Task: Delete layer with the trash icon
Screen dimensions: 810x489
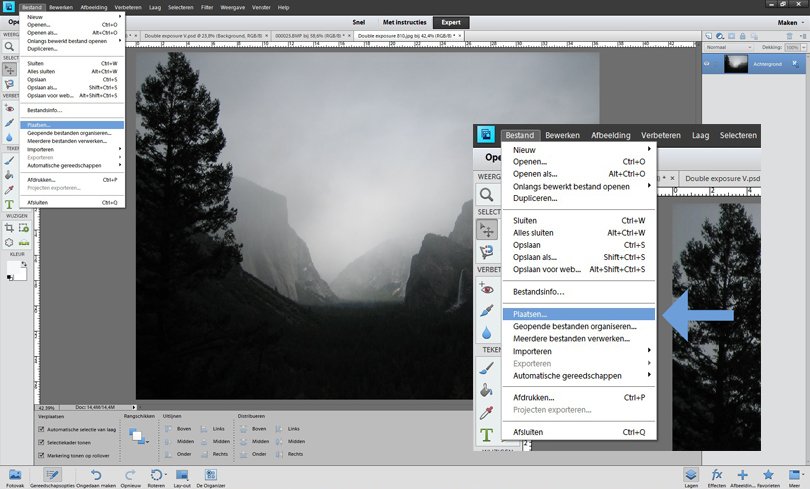Action: (789, 36)
